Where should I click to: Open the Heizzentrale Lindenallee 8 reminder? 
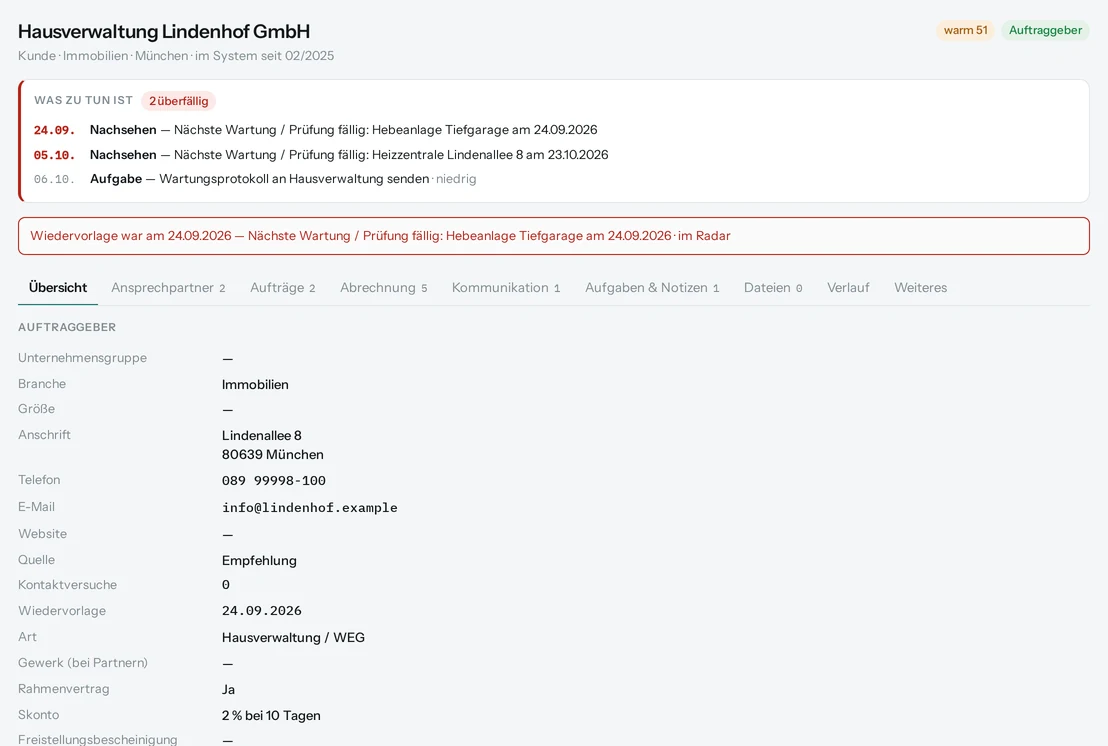321,155
